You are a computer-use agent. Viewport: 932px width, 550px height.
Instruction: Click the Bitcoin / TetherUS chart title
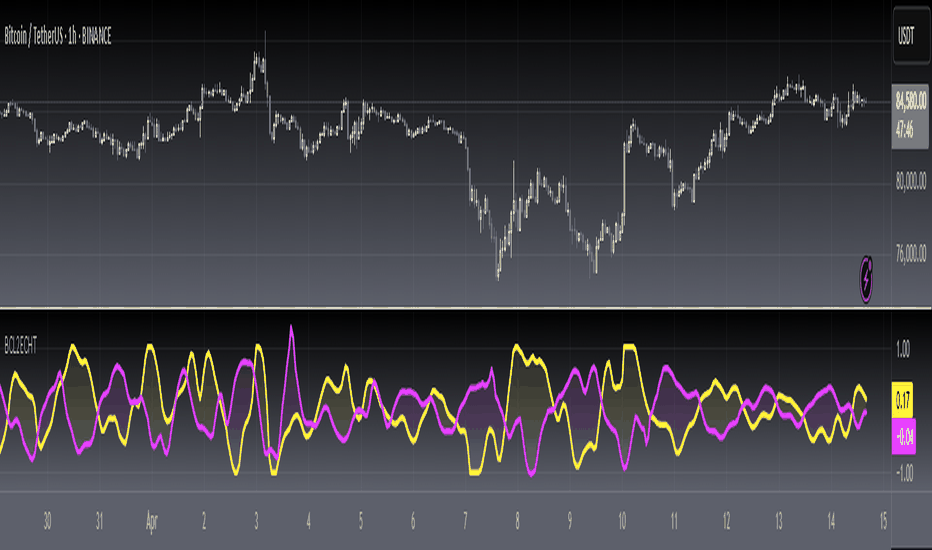pos(58,37)
